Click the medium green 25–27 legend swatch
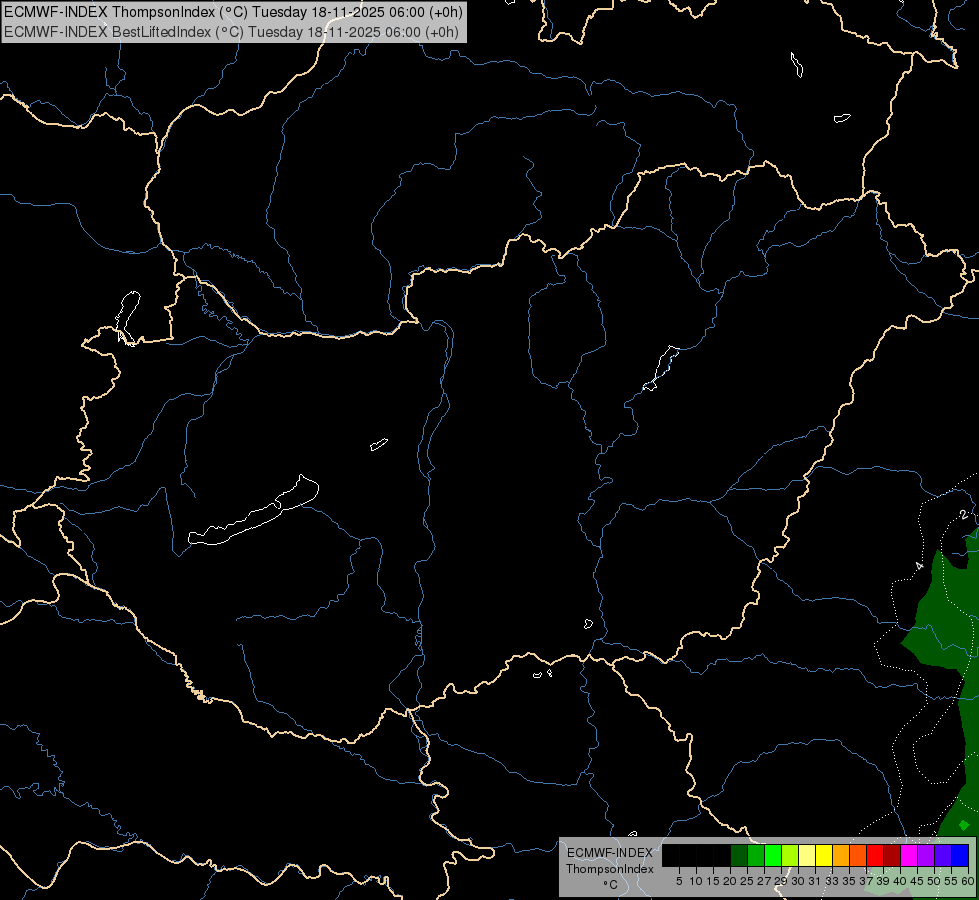 [x=756, y=855]
